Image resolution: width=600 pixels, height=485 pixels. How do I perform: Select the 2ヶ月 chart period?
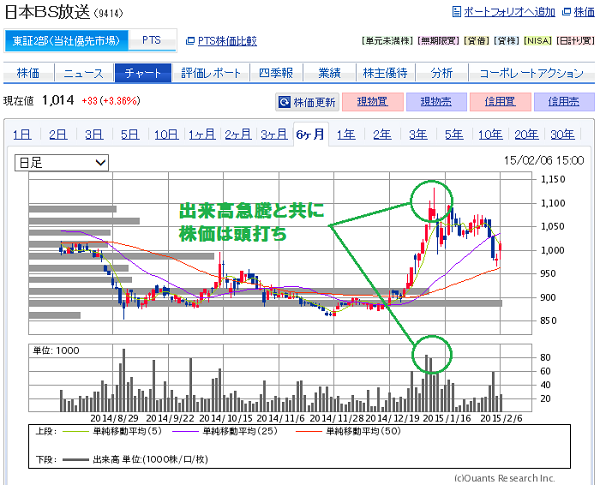tap(238, 135)
